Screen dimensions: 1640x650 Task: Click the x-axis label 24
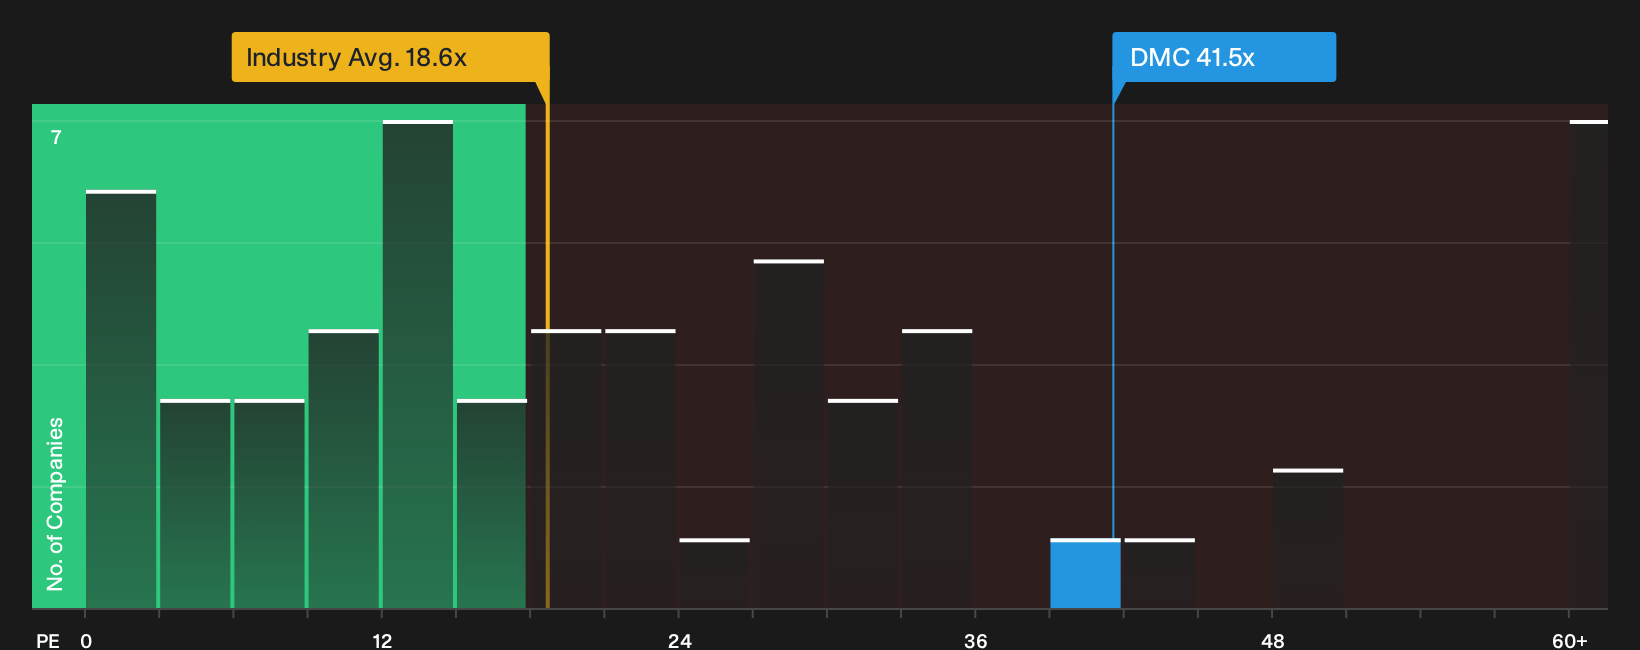coord(680,641)
